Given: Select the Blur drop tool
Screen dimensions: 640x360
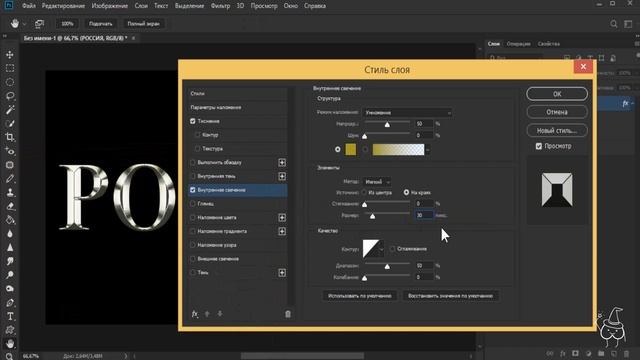Looking at the screenshot, I should tap(10, 234).
